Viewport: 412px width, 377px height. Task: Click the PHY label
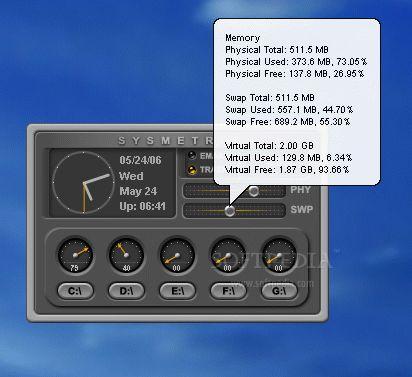[301, 190]
